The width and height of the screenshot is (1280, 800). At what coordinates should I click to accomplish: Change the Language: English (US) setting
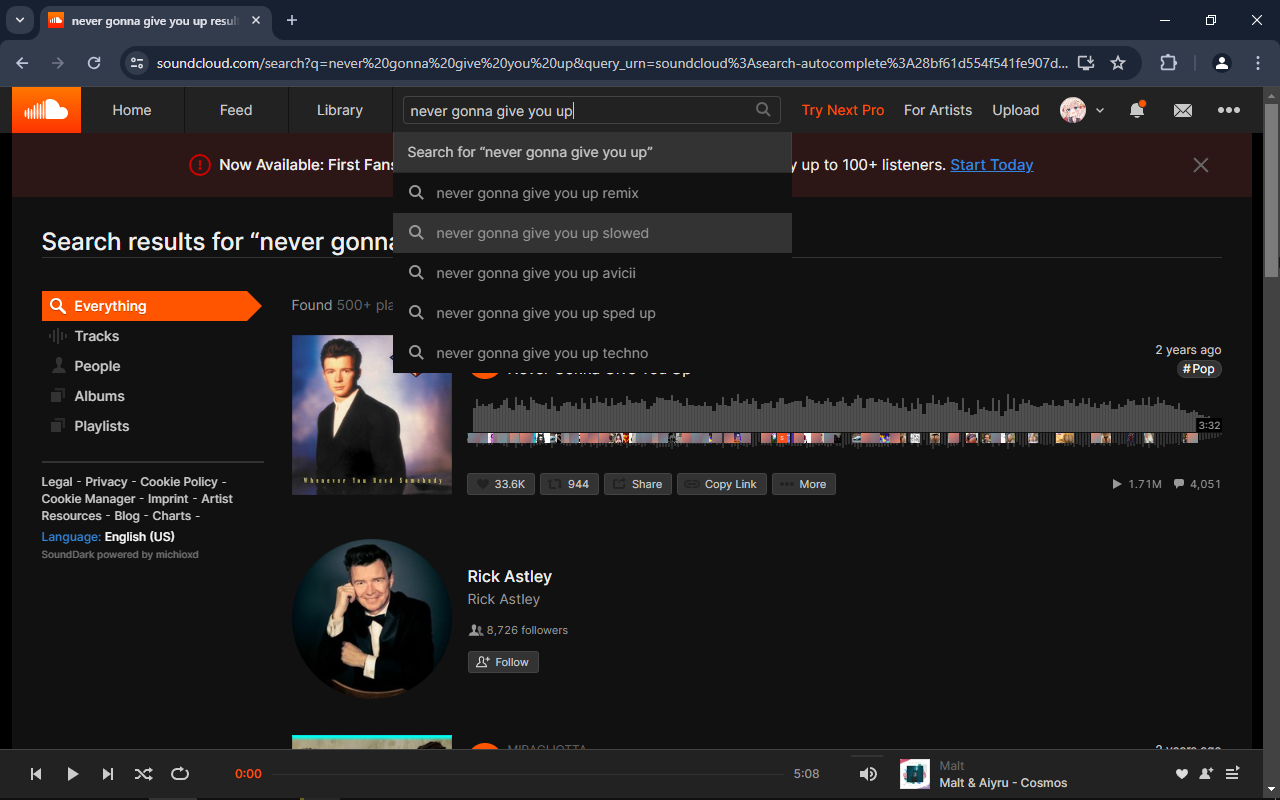[108, 537]
